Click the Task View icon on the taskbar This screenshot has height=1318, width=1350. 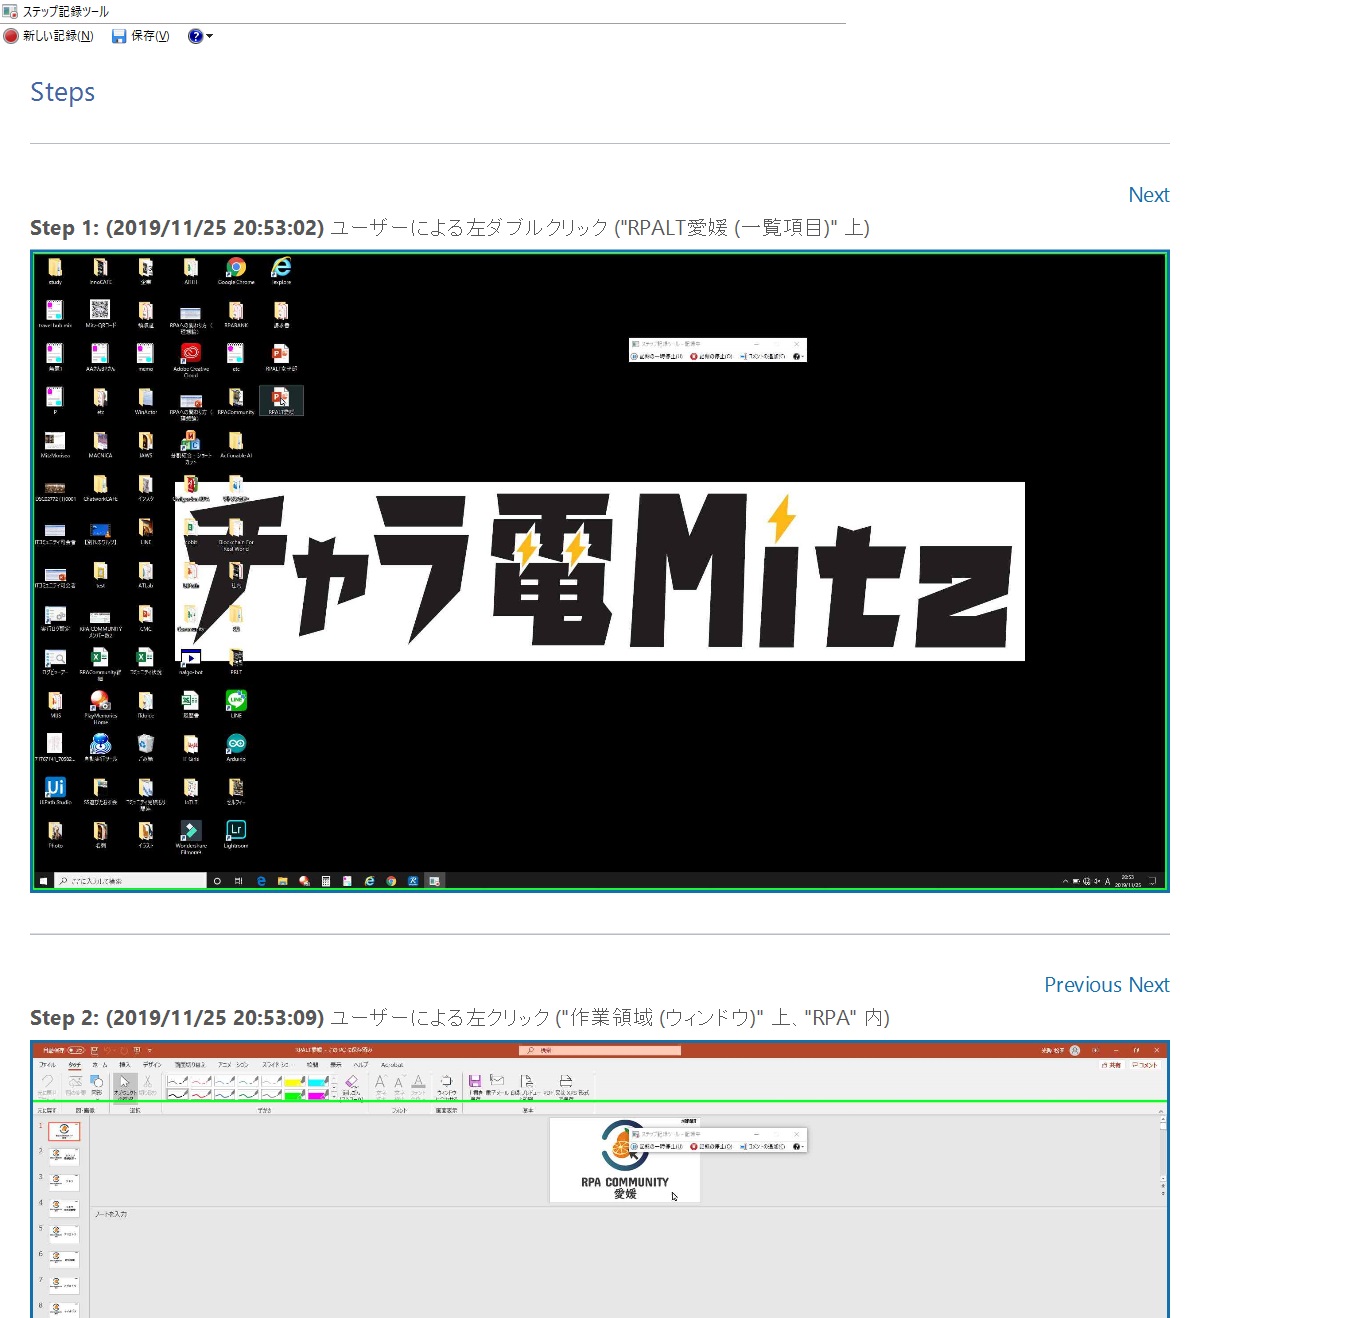tap(238, 881)
